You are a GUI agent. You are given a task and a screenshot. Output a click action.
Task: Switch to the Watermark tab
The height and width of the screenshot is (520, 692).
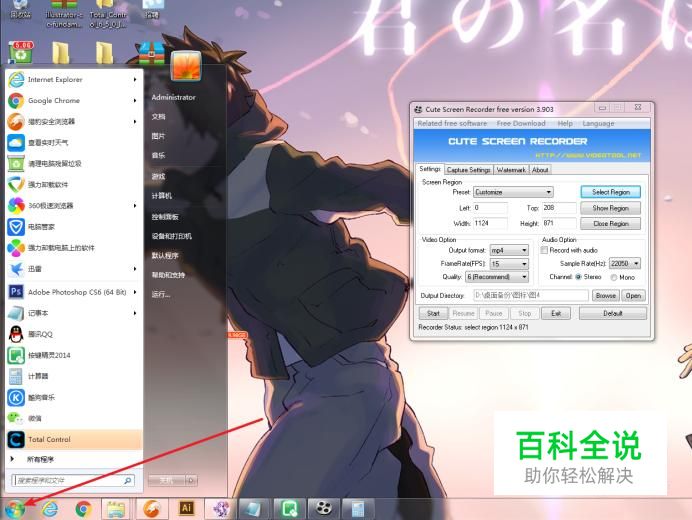(511, 170)
